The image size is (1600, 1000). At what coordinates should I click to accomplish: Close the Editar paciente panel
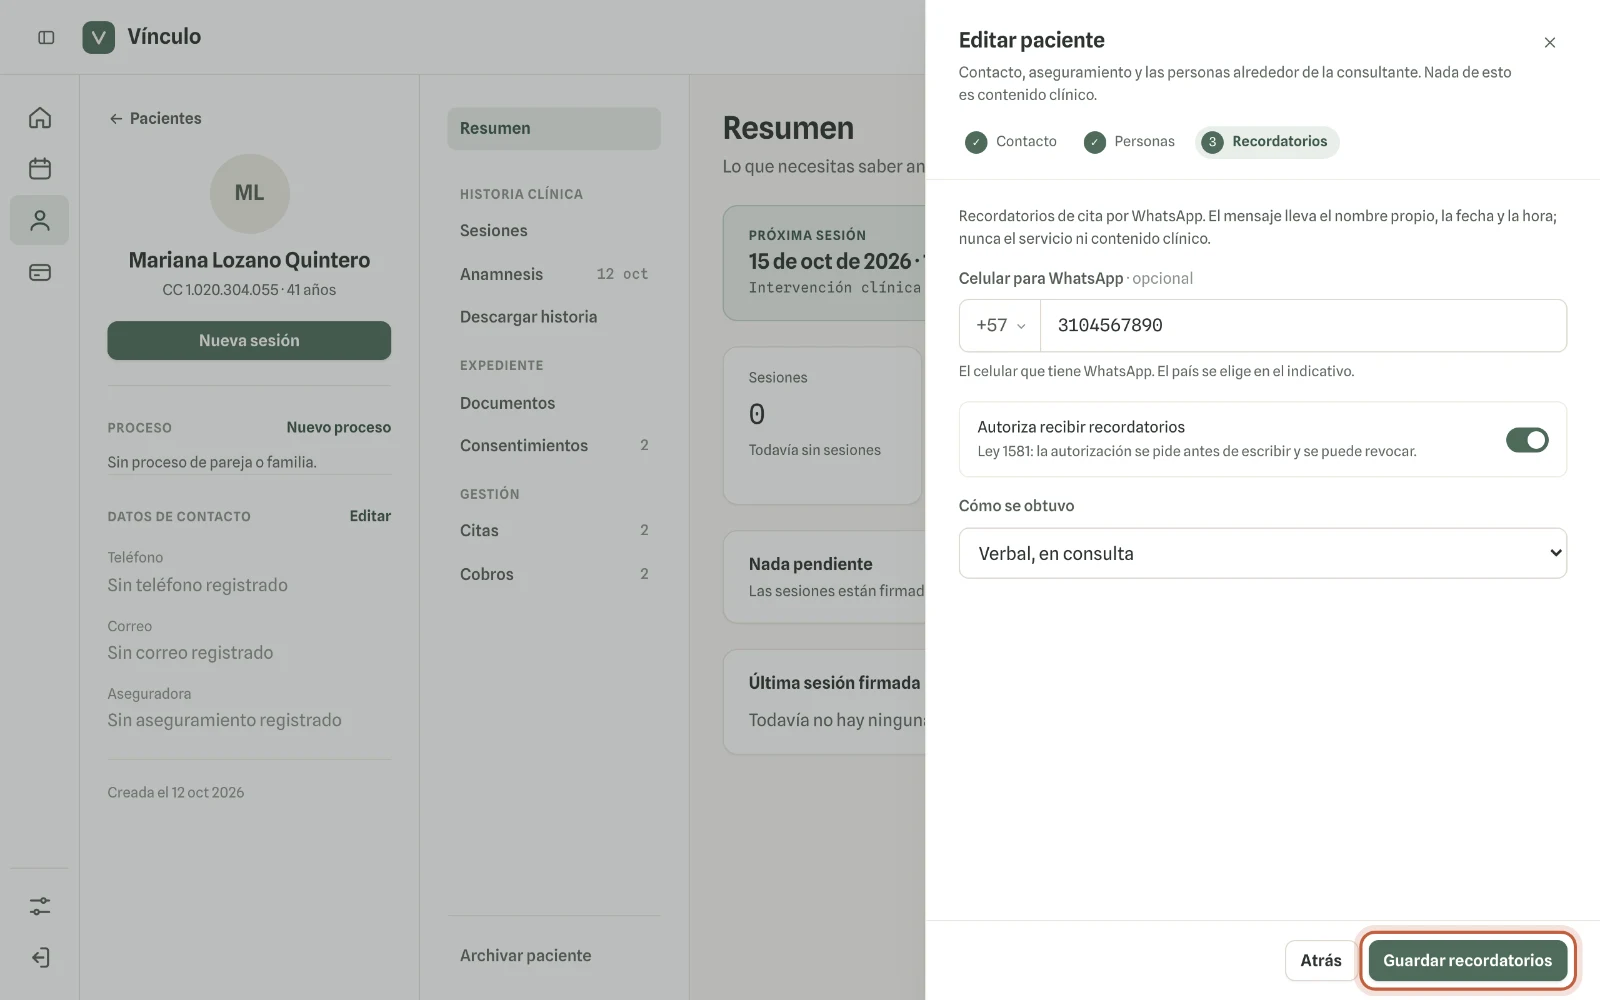click(x=1549, y=42)
